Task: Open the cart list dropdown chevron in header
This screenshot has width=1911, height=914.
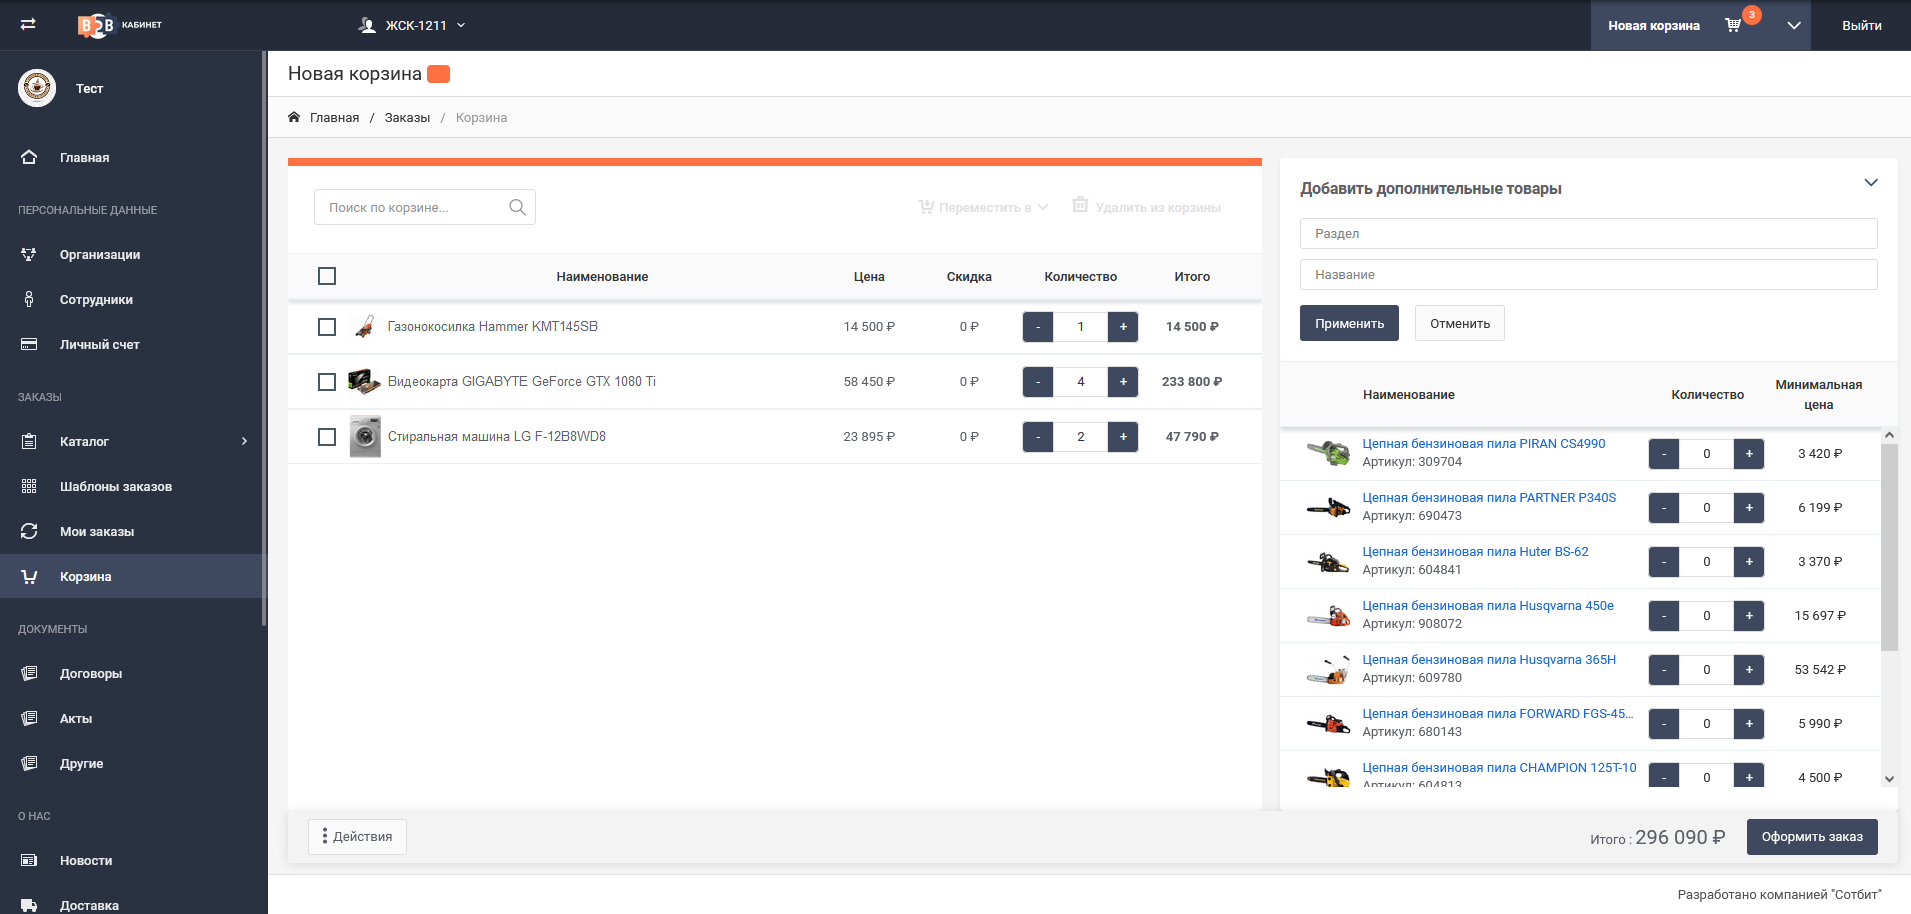Action: point(1793,25)
